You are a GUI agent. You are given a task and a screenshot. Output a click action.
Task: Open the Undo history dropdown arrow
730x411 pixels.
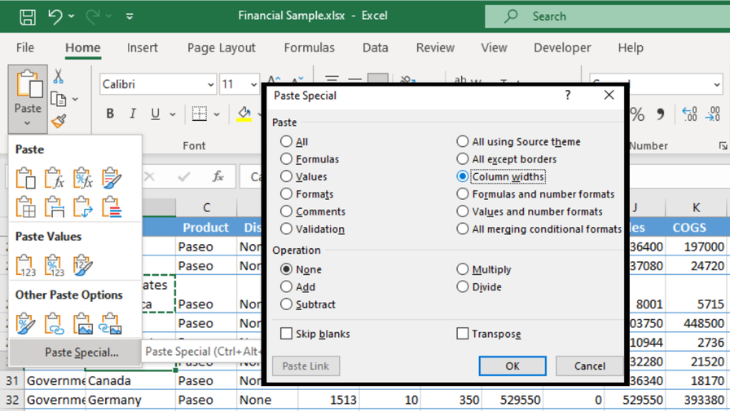coord(71,17)
